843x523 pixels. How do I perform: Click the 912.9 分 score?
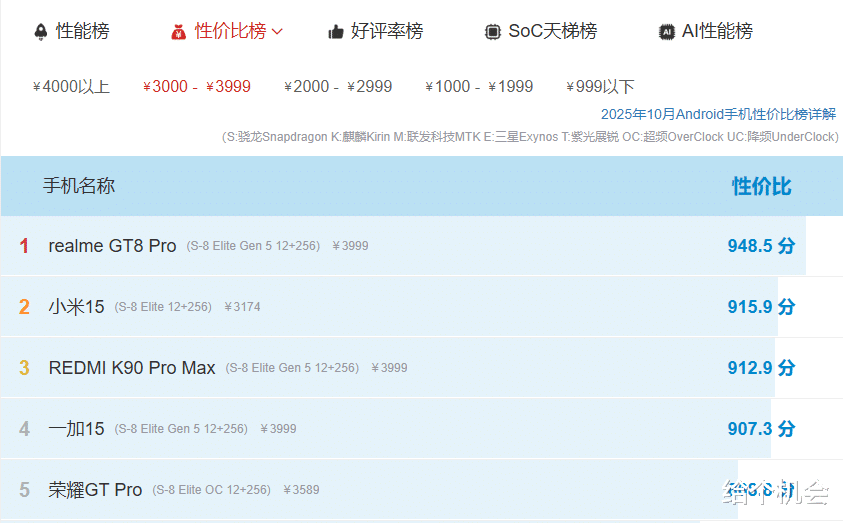pyautogui.click(x=761, y=368)
